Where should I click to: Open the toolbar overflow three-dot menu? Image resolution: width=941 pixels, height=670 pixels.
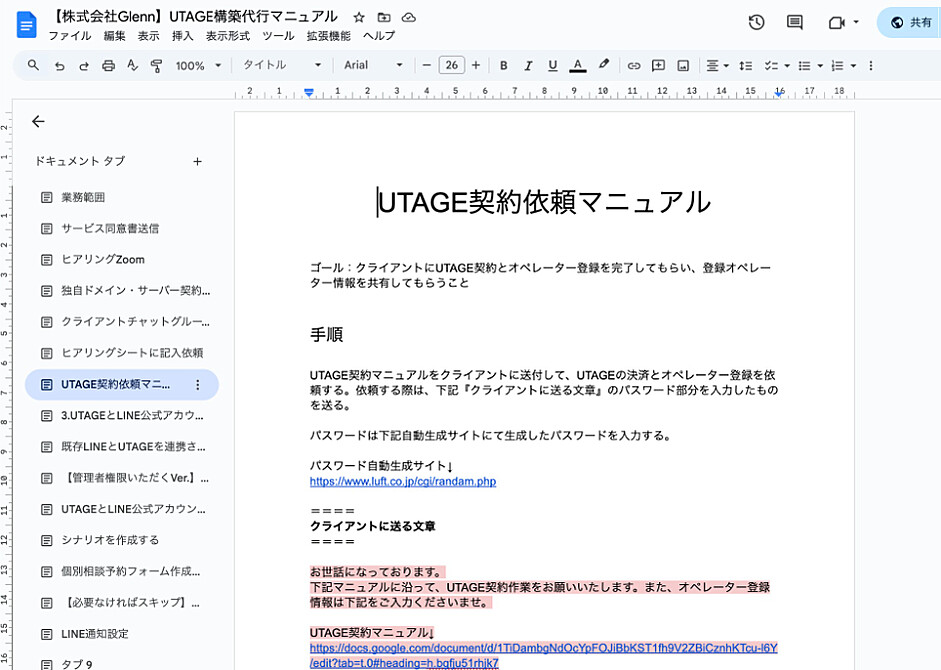871,65
